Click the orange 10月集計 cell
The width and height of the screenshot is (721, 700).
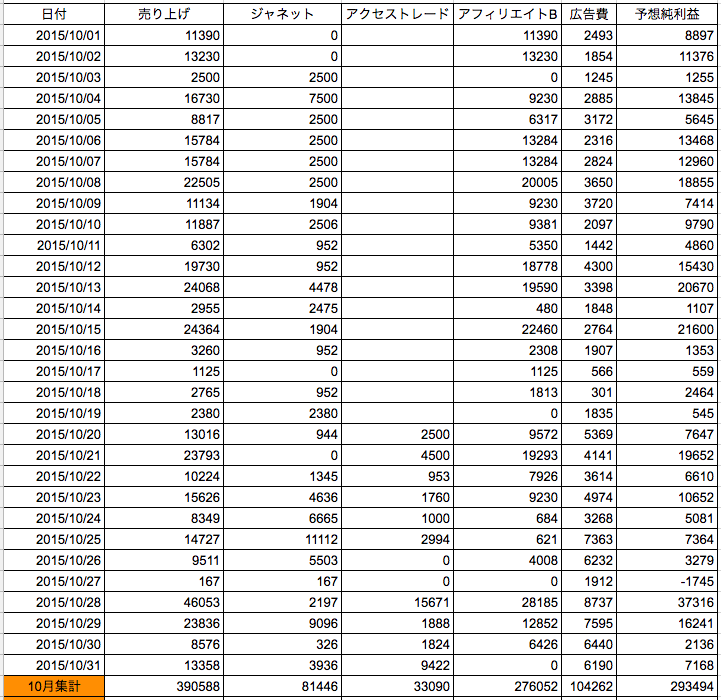pyautogui.click(x=54, y=687)
